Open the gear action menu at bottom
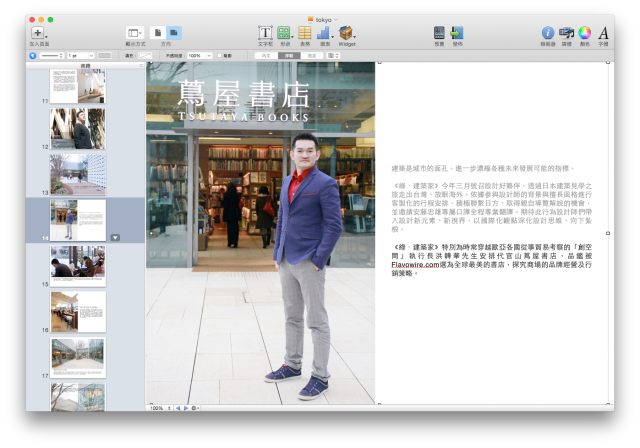This screenshot has height=448, width=640. [x=194, y=408]
